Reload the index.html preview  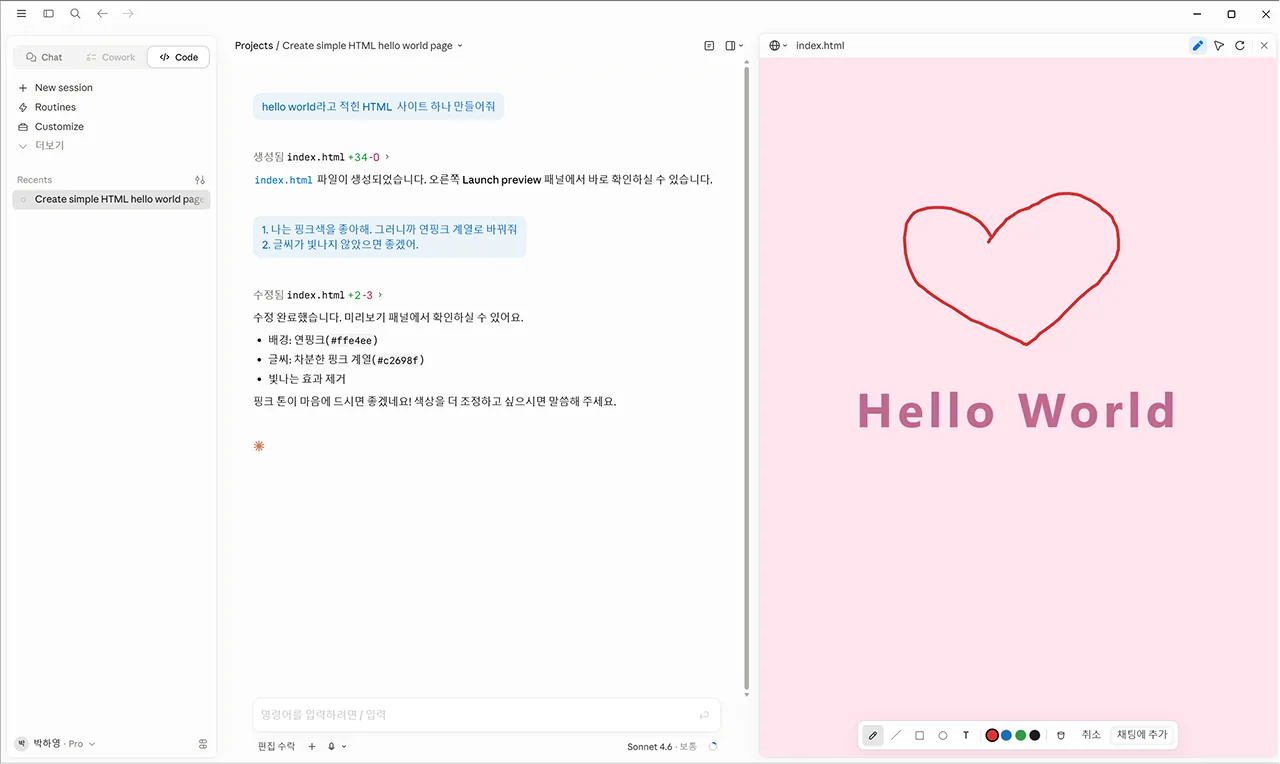point(1240,45)
